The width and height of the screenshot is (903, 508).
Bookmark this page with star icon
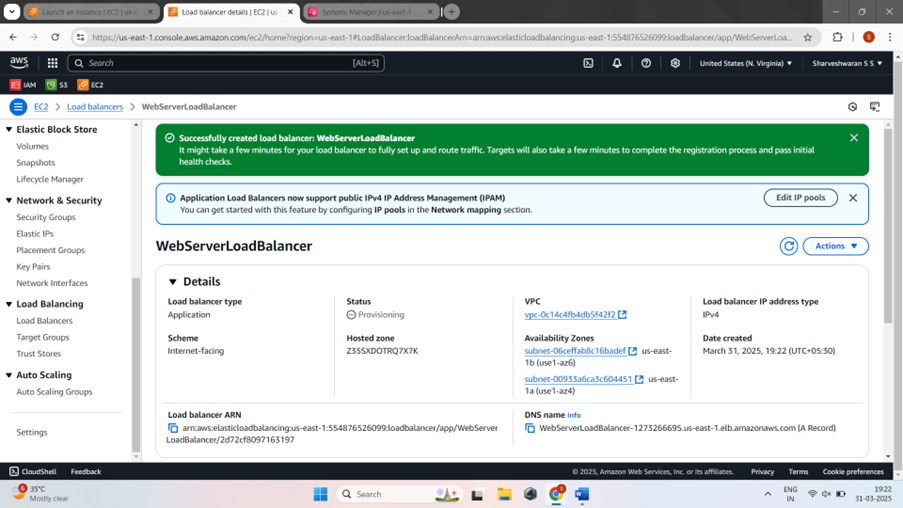pyautogui.click(x=807, y=37)
